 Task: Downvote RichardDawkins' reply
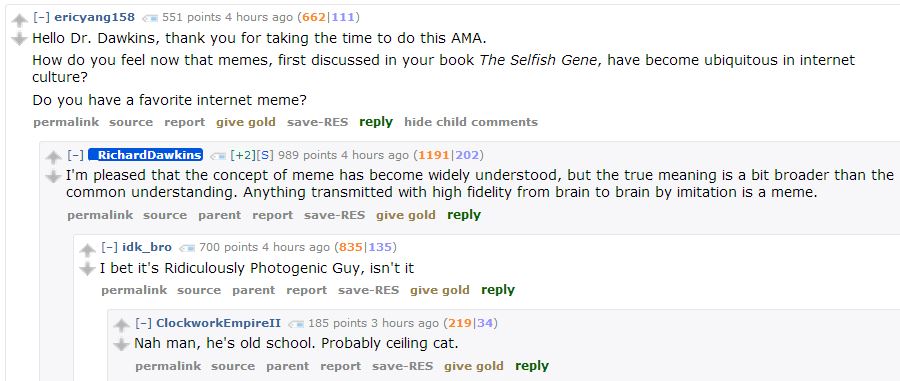click(x=53, y=176)
